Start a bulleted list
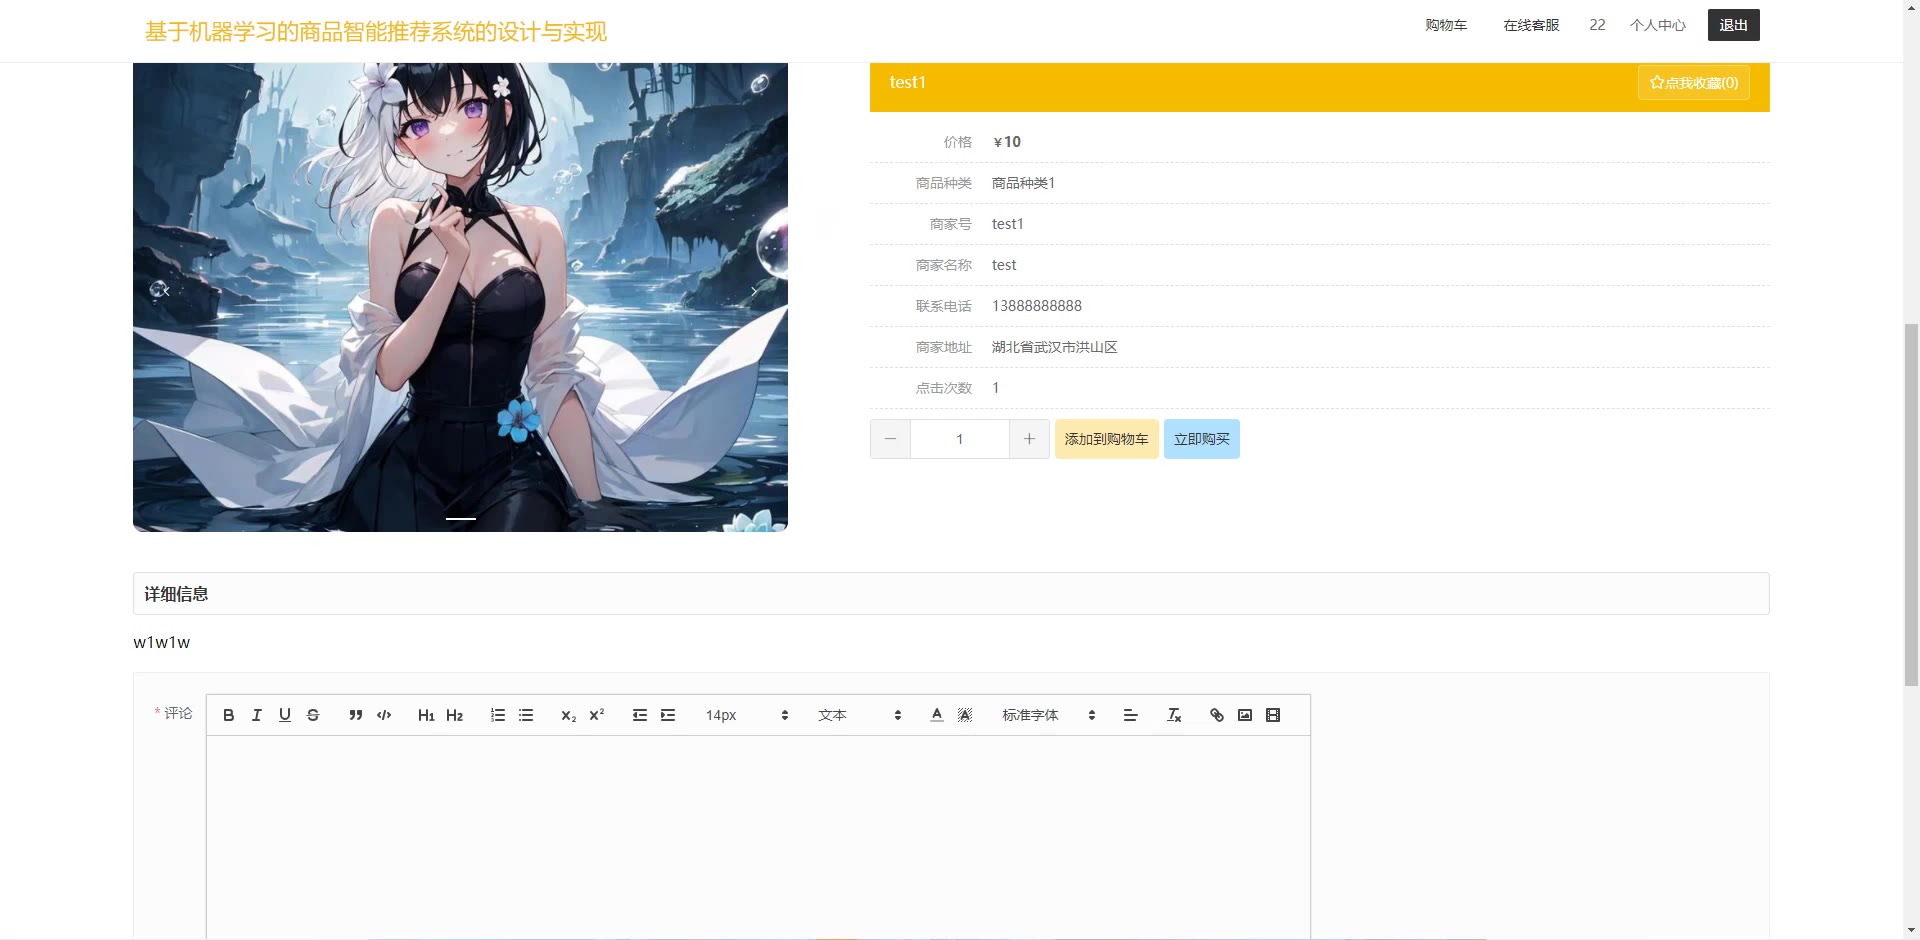 coord(526,715)
